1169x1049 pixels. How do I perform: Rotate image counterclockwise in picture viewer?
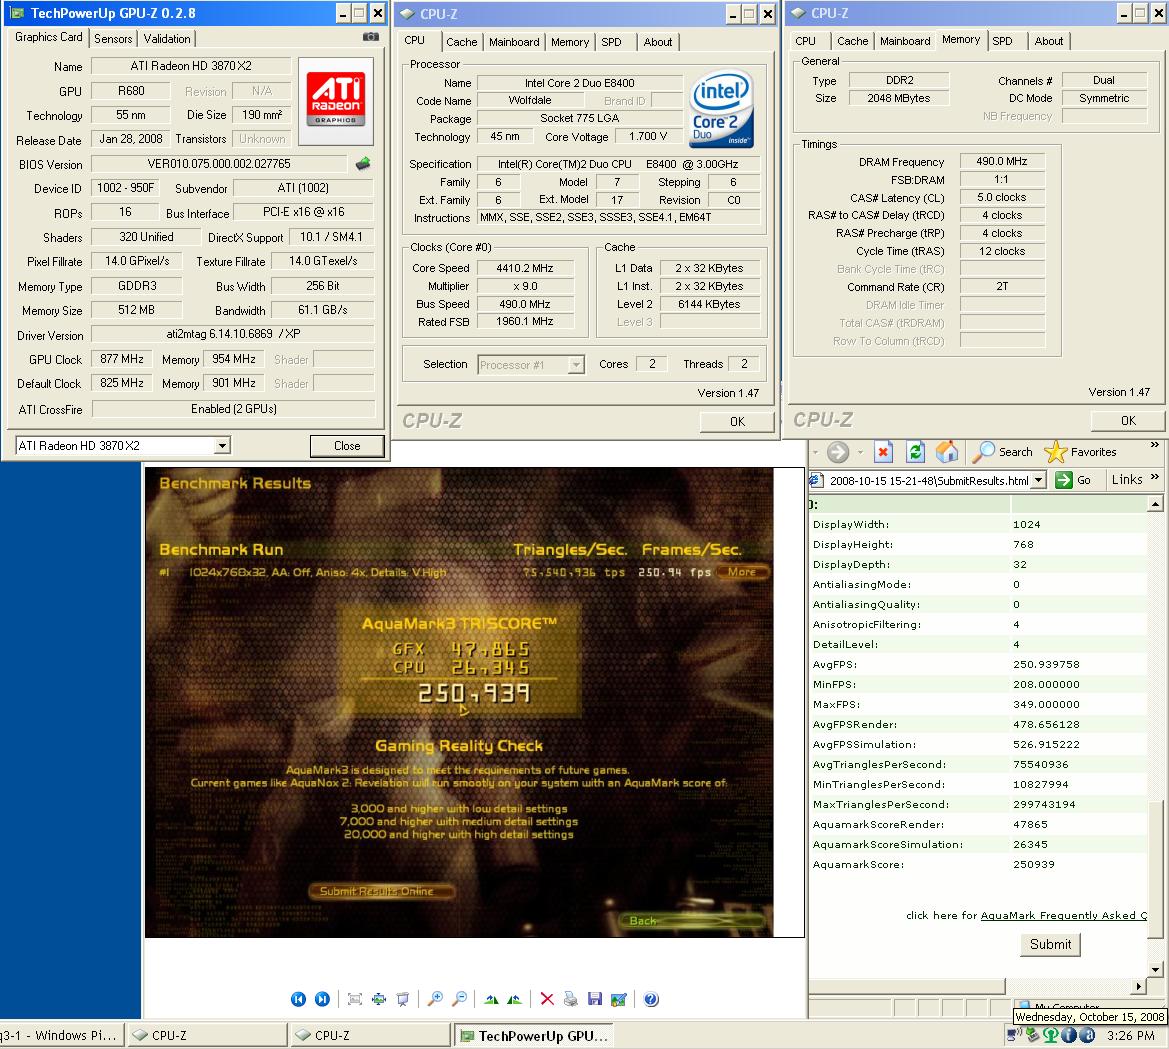click(x=514, y=999)
